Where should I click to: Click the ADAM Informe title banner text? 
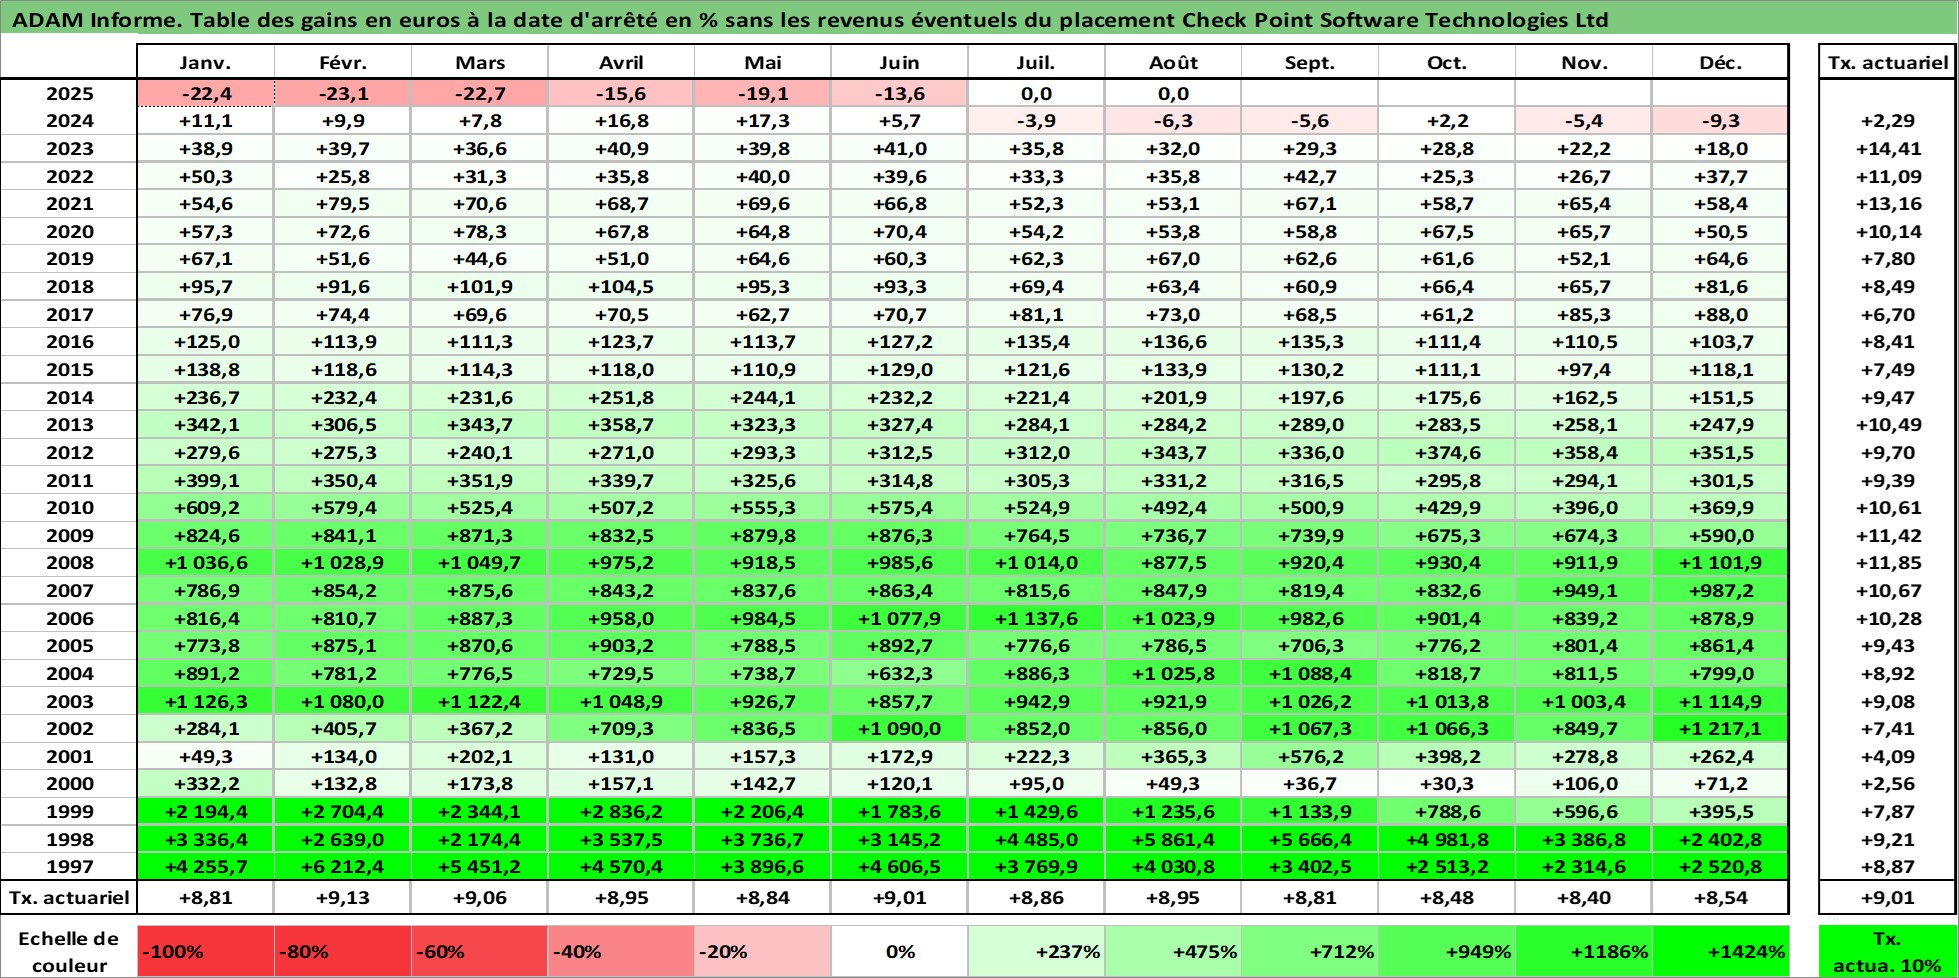click(811, 19)
